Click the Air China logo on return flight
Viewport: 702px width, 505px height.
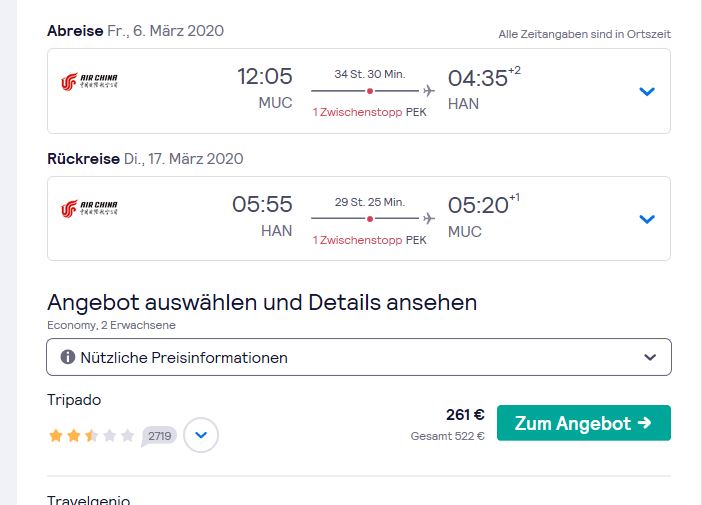point(90,209)
